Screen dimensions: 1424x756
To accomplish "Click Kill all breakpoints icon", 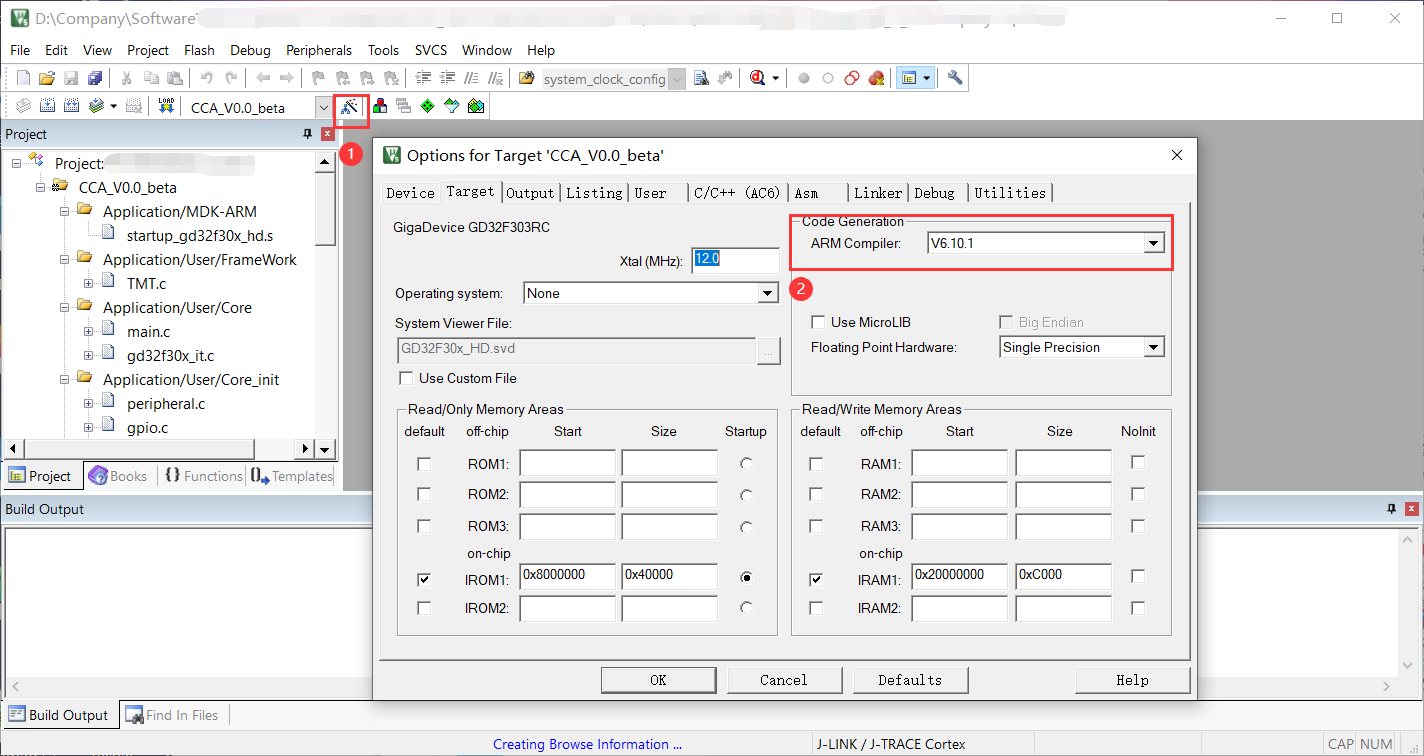I will tap(876, 78).
